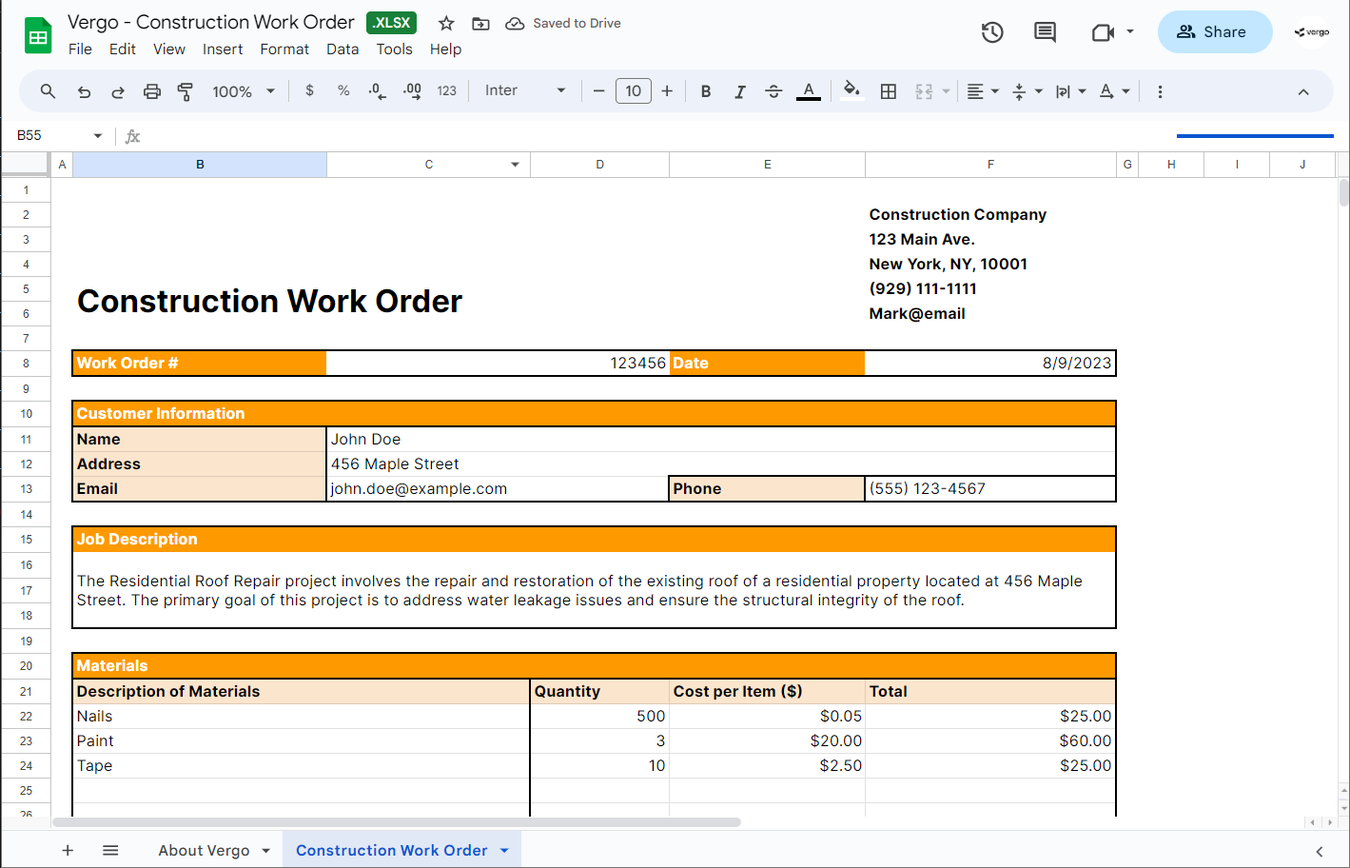
Task: Open the column C dropdown arrow
Action: point(514,164)
